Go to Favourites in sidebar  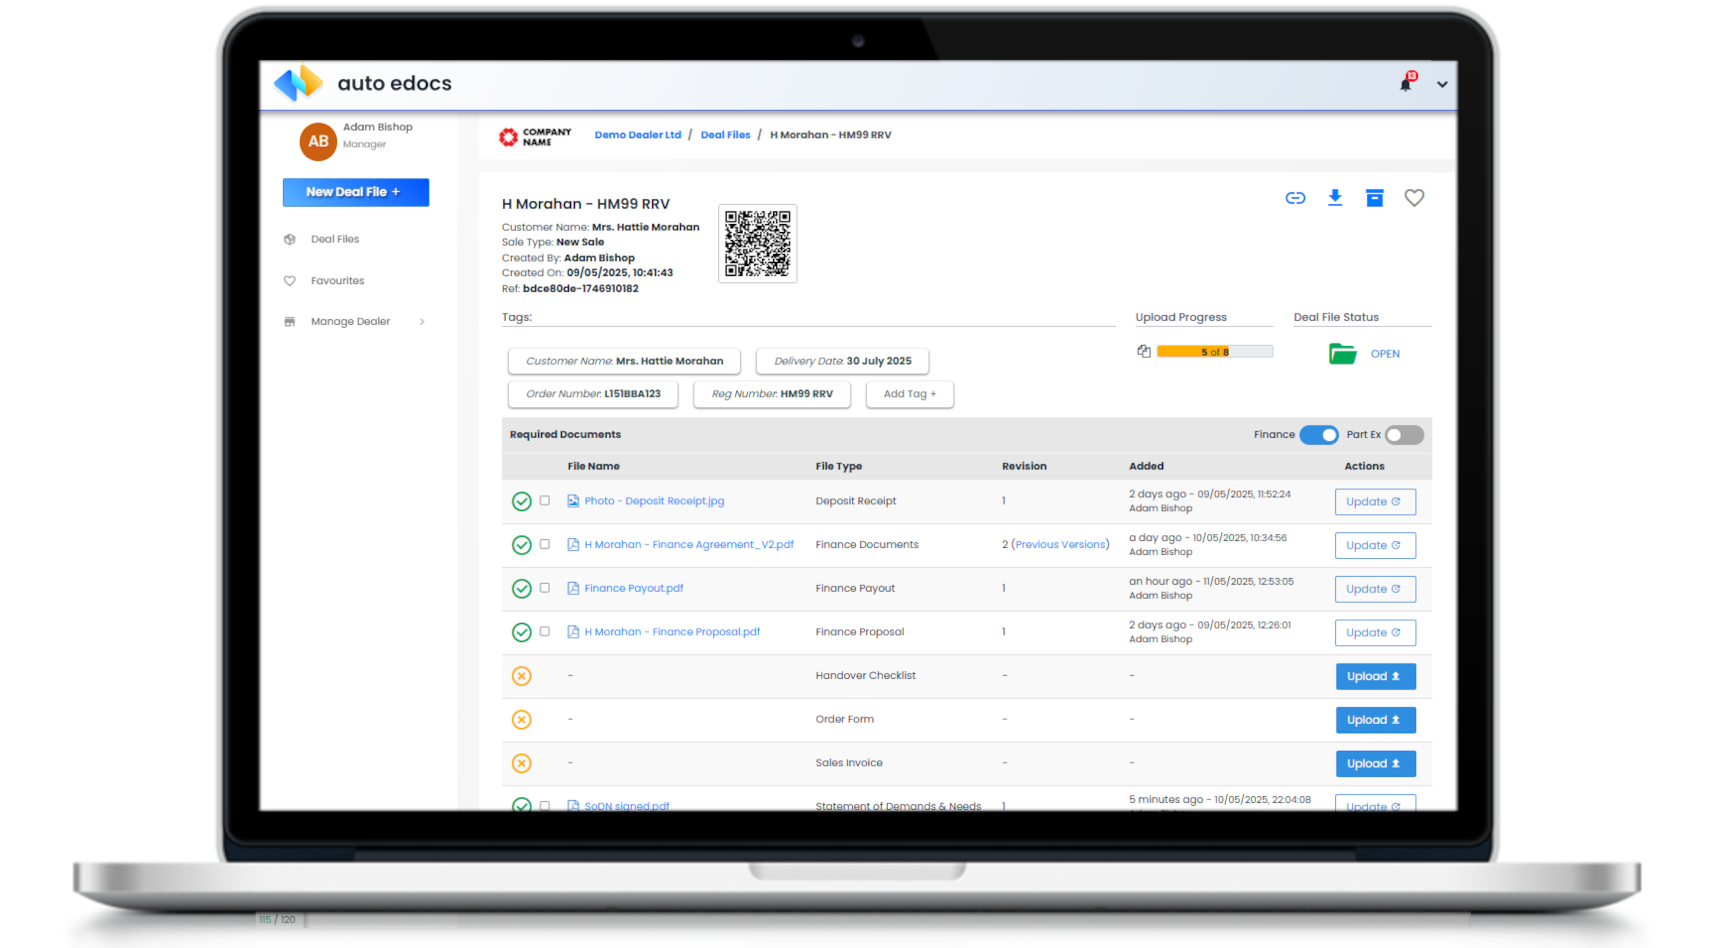coord(337,281)
